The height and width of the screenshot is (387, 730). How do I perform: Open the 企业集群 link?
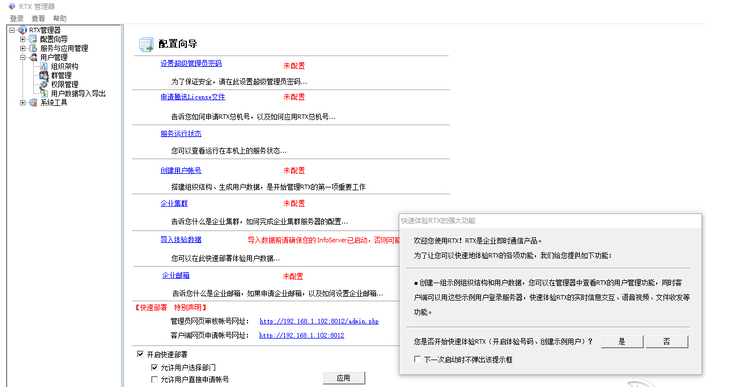[x=174, y=204]
